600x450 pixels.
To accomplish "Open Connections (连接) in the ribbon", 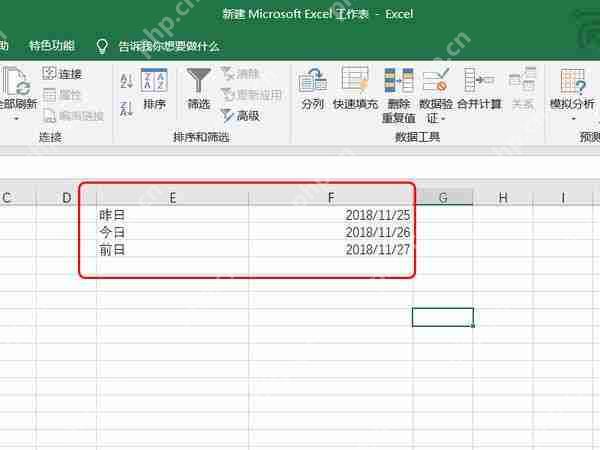I will (62, 73).
